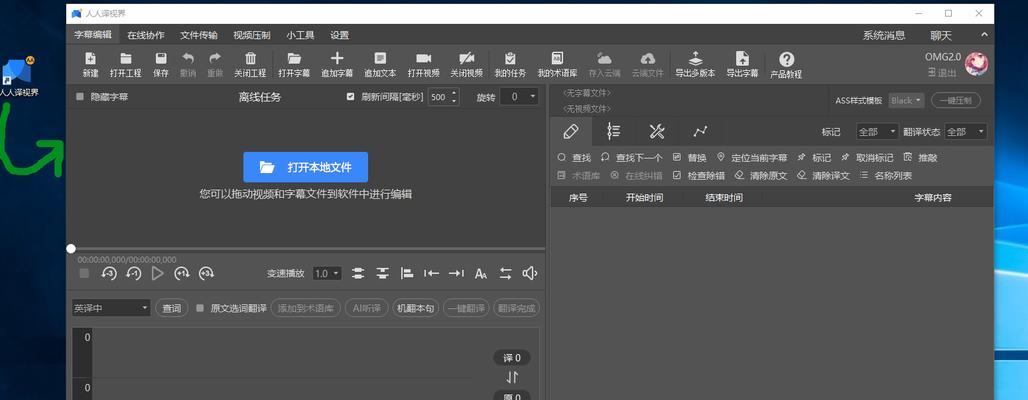Toggle the volume speaker icon
Image resolution: width=1028 pixels, height=400 pixels.
(530, 273)
